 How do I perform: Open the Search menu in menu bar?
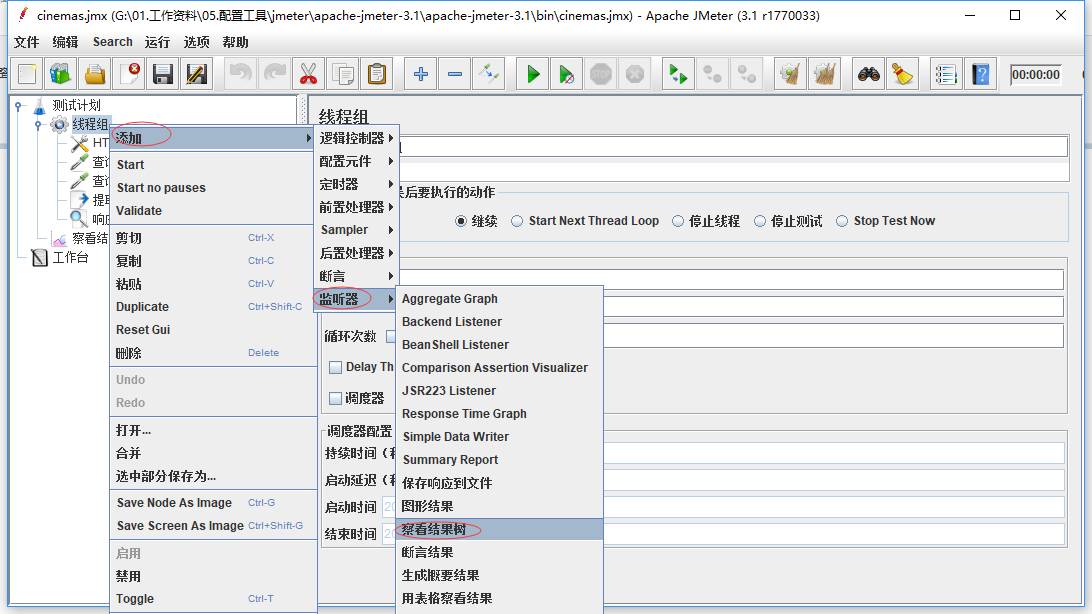point(113,42)
